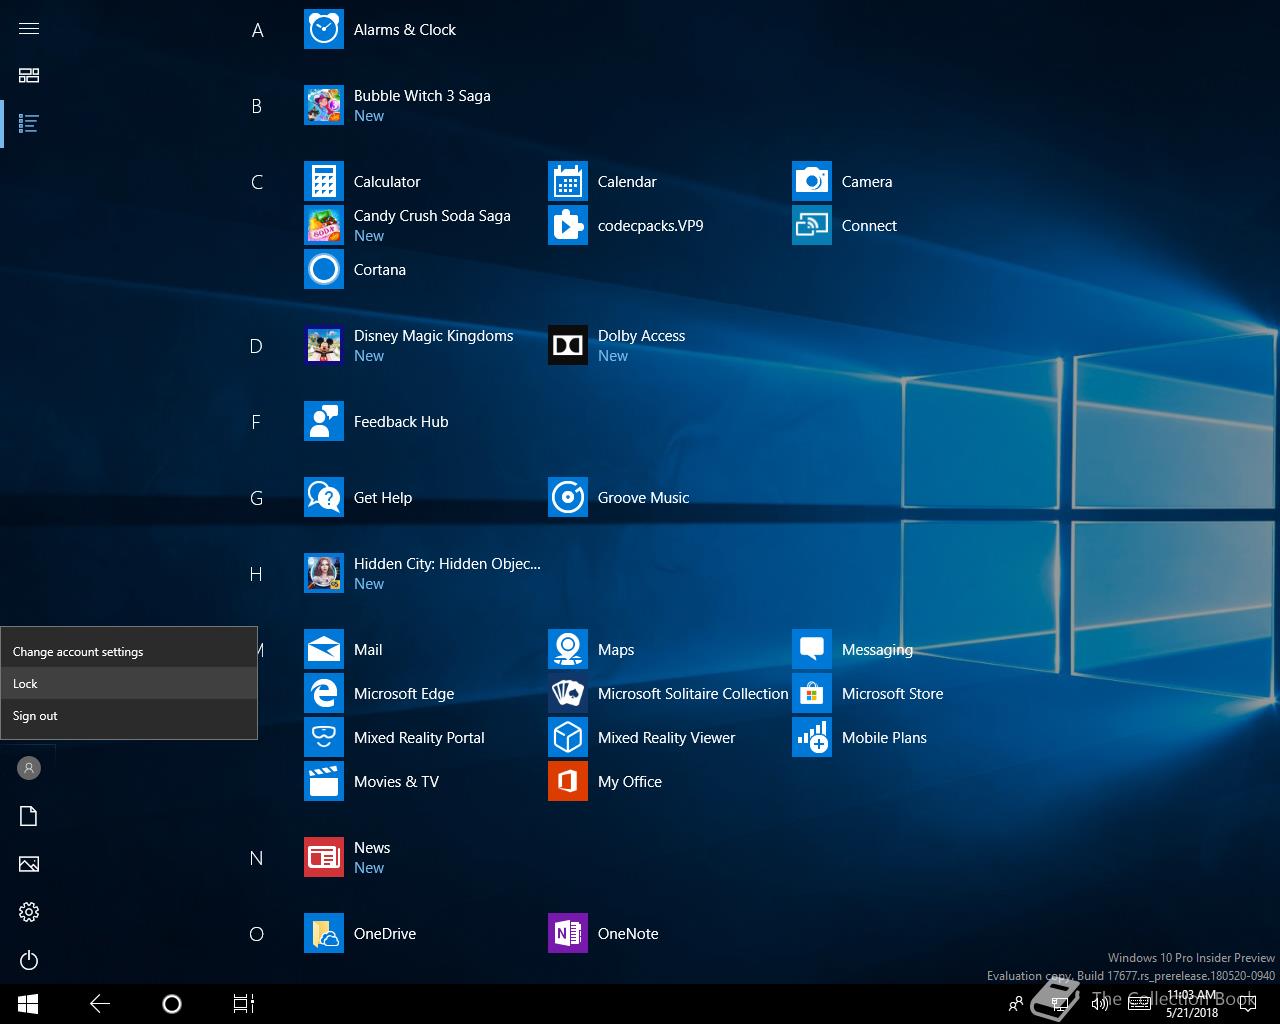The image size is (1280, 1024).
Task: Click the letter O group header
Action: tap(256, 934)
